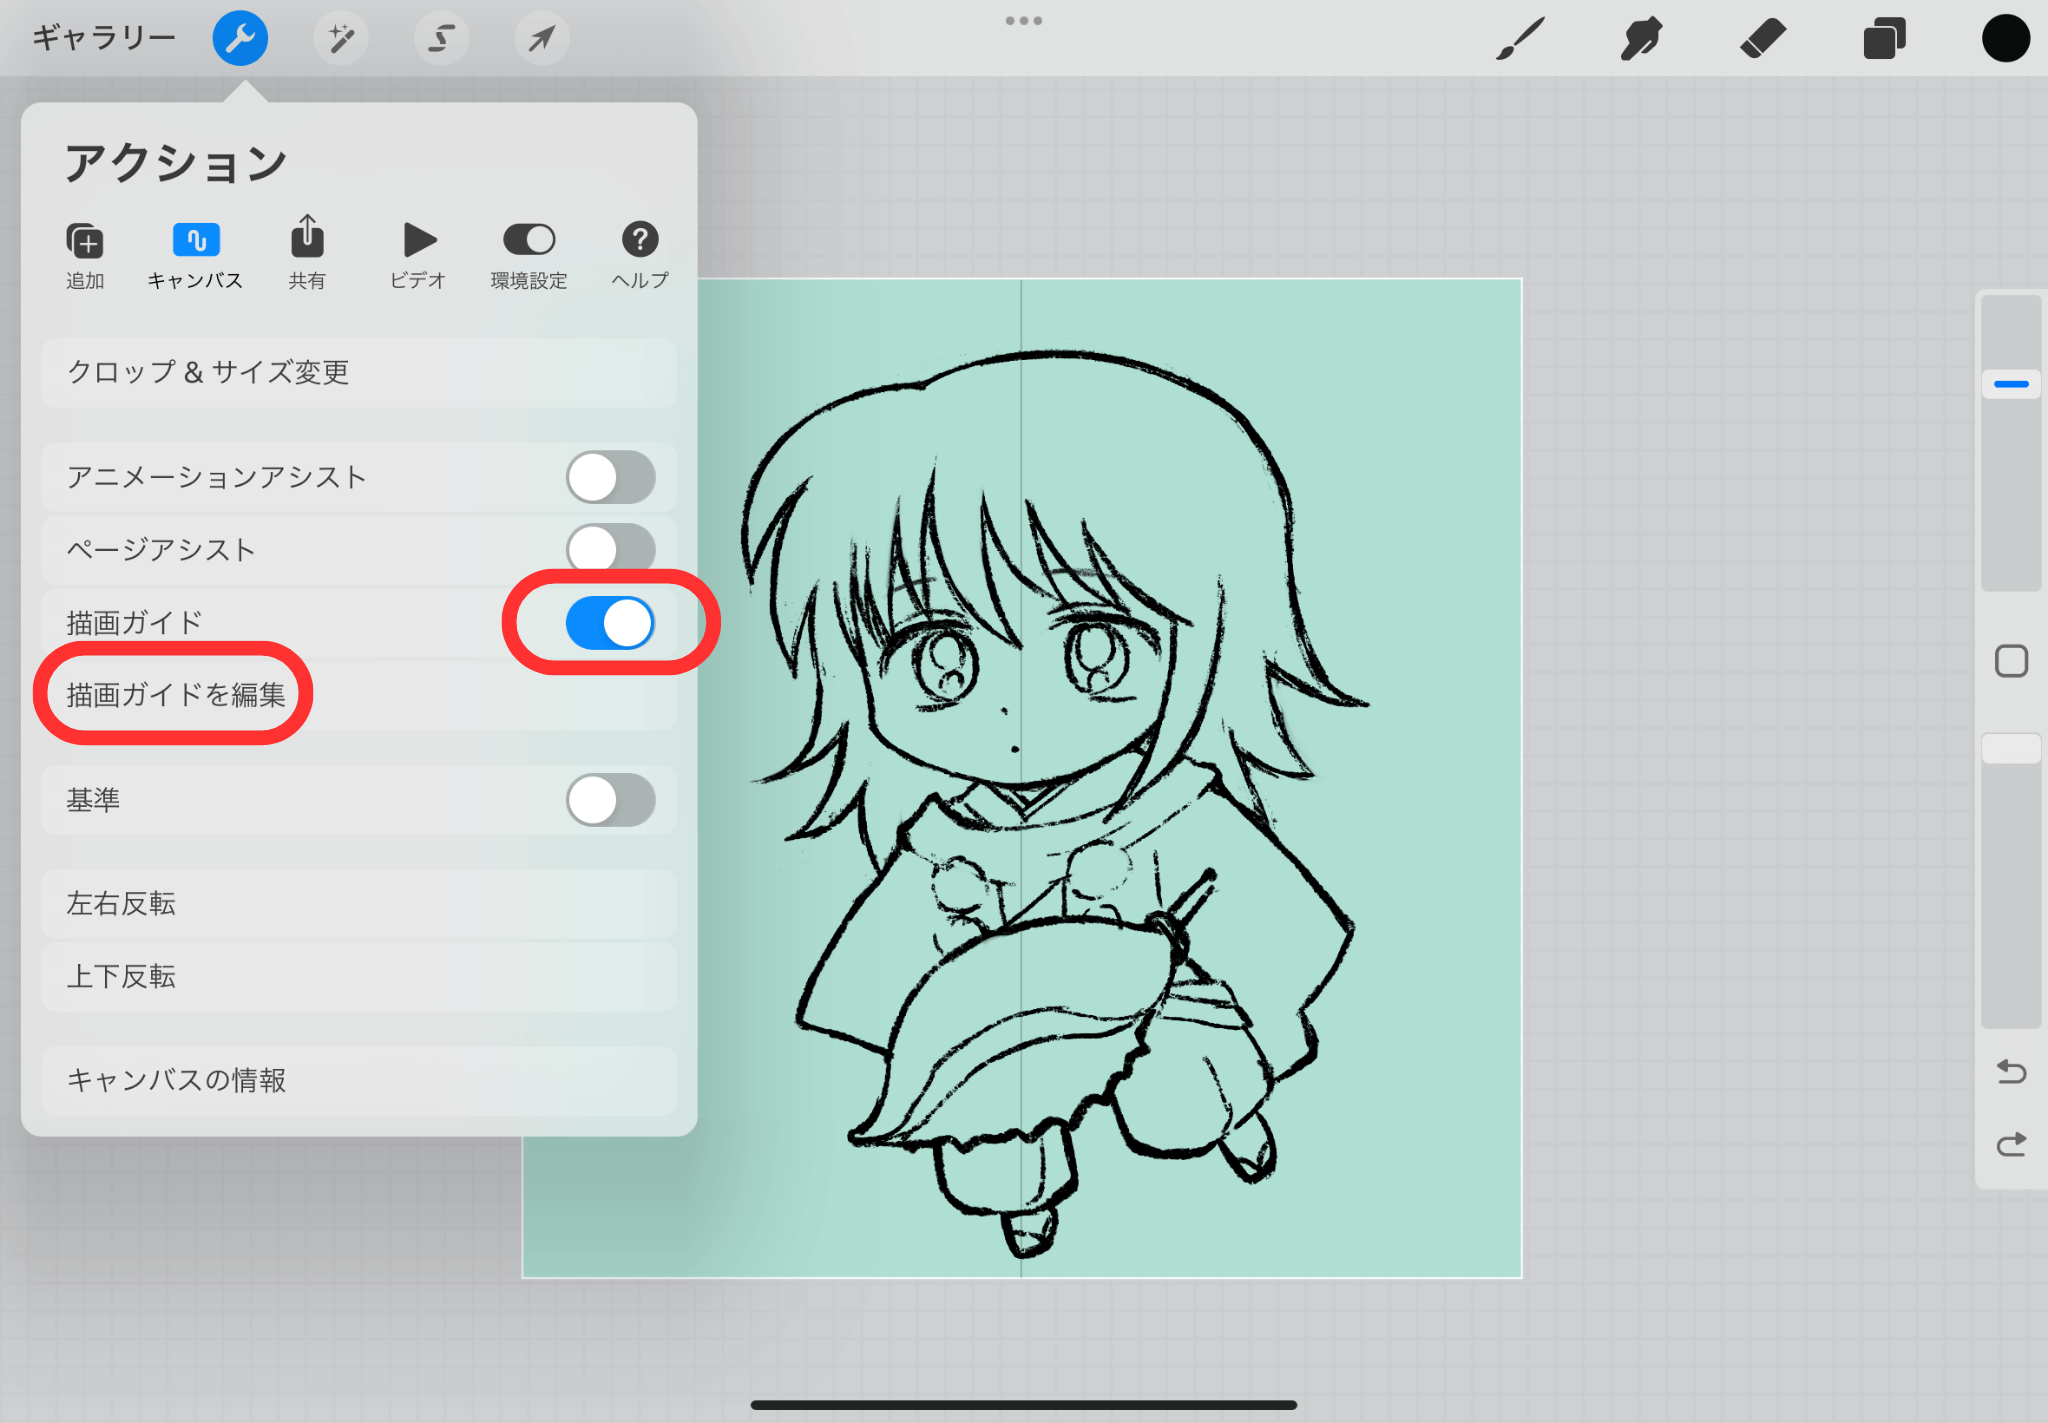Open the Adjustments magic wand menu
This screenshot has height=1423, width=2048.
341,39
